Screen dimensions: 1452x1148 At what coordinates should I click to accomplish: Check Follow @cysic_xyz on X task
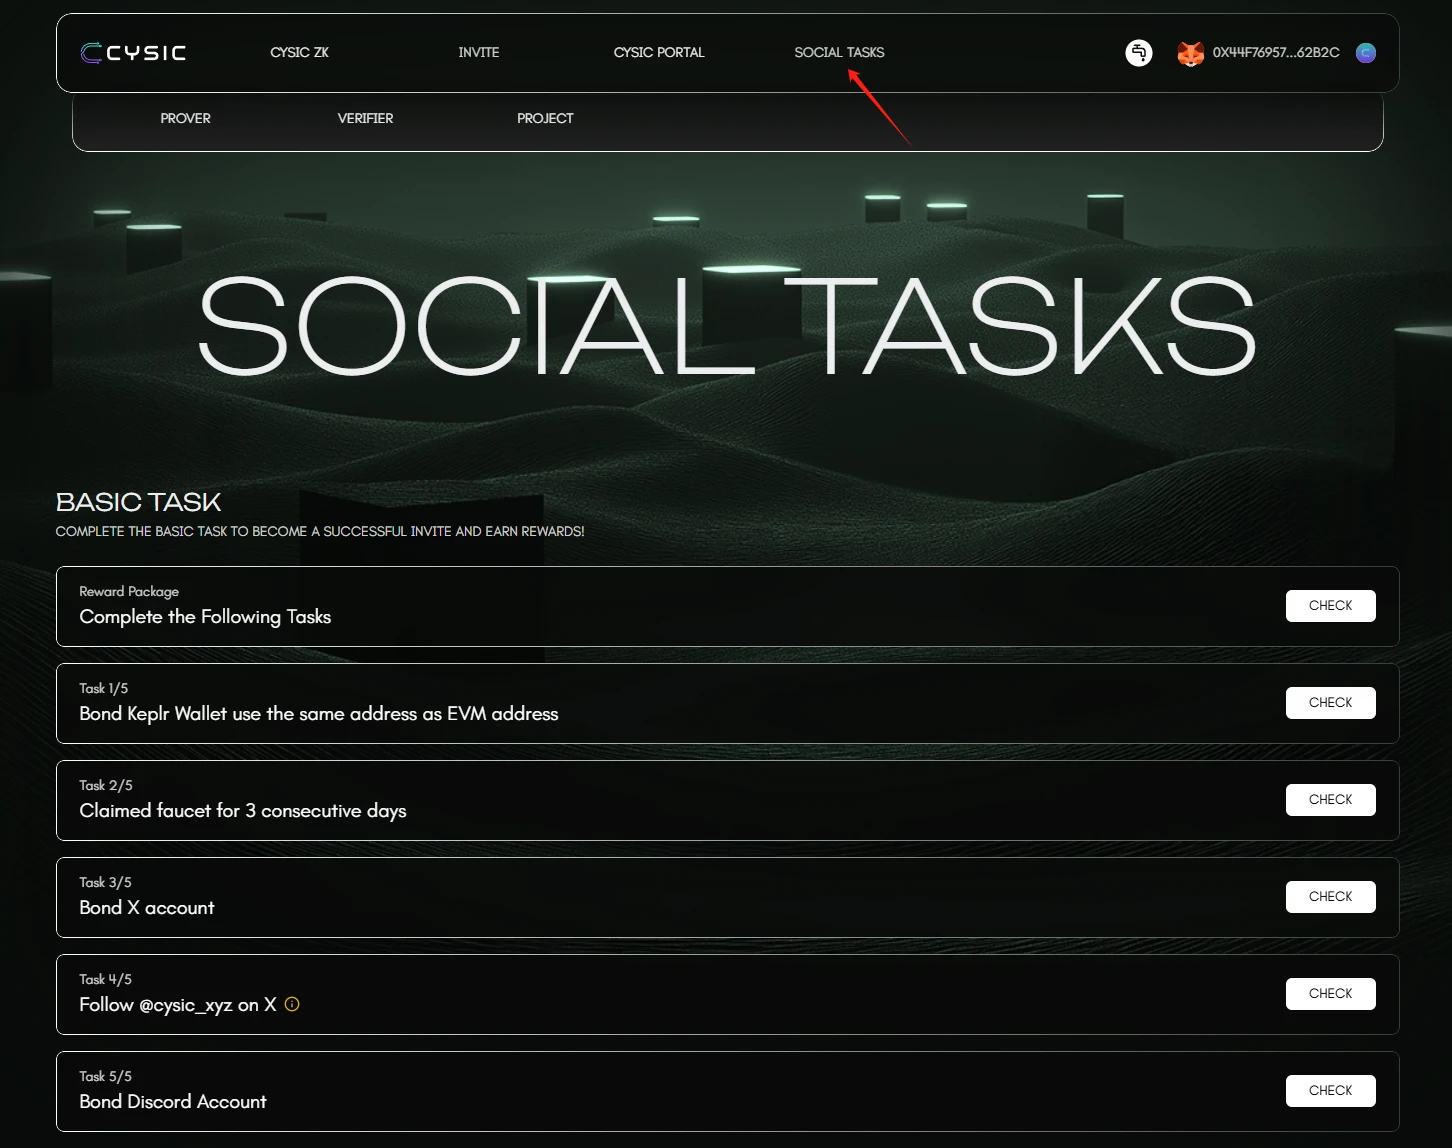[x=1330, y=993]
